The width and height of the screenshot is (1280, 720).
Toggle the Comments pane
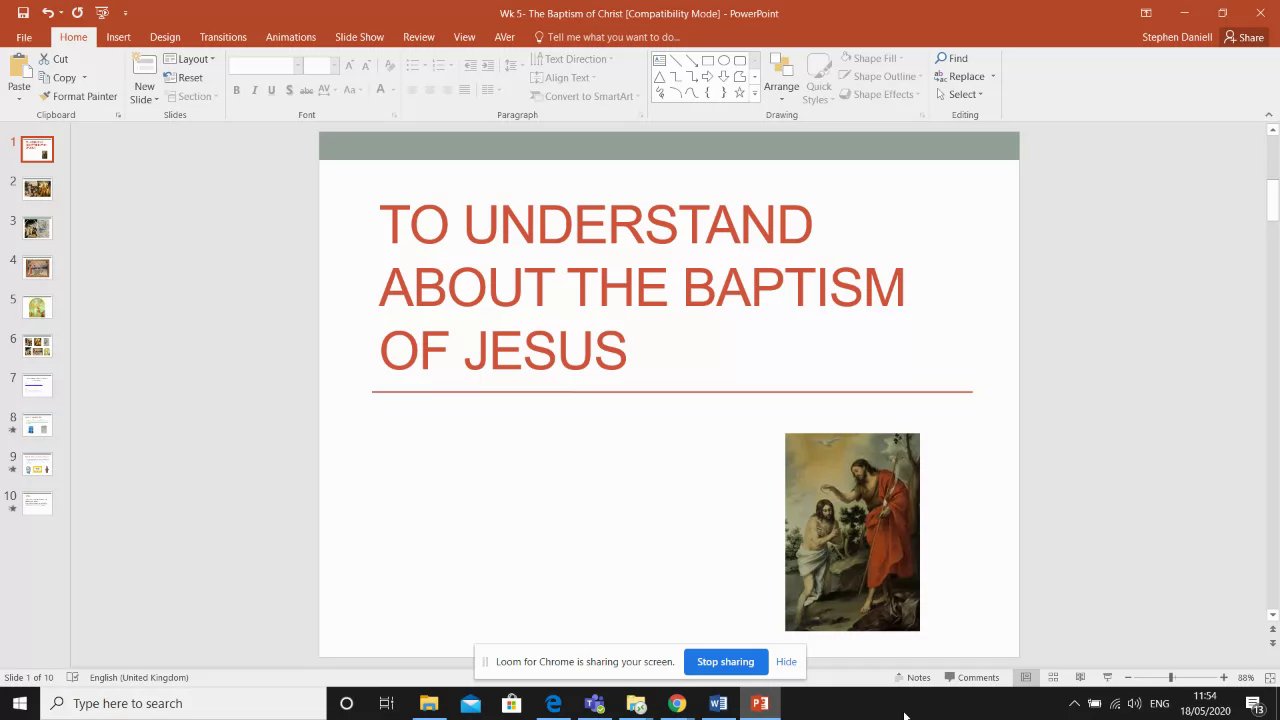(x=971, y=678)
